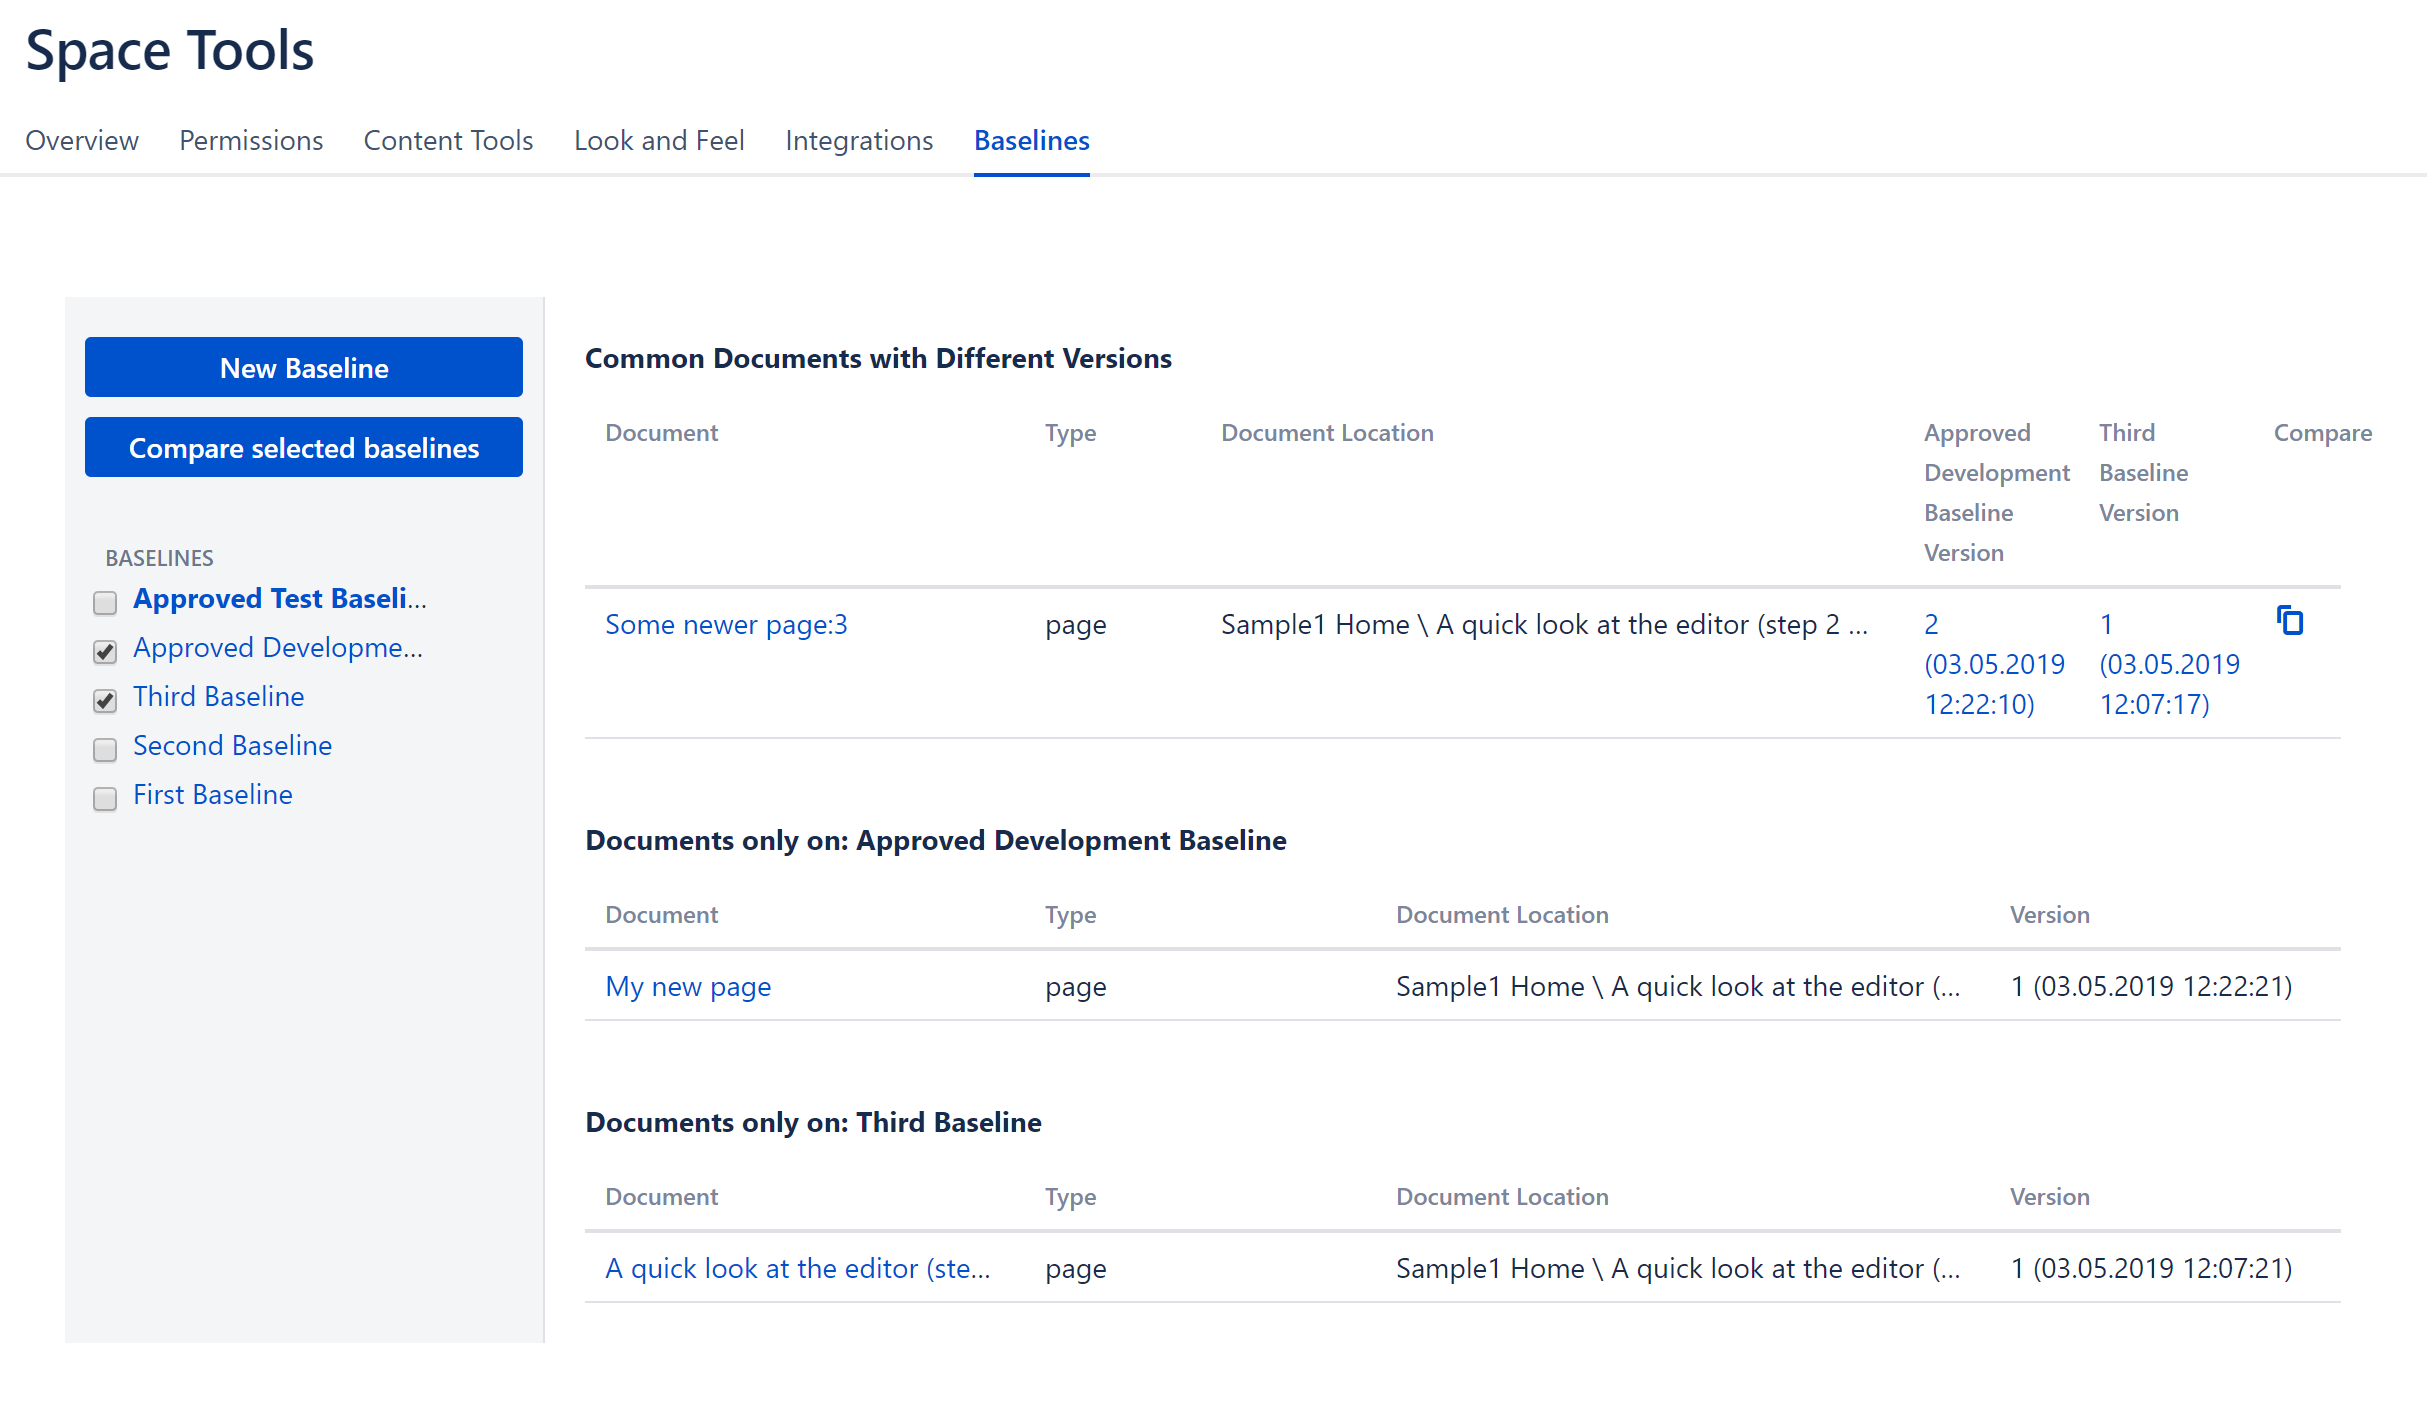
Task: Switch to the Overview tab
Action: click(81, 141)
